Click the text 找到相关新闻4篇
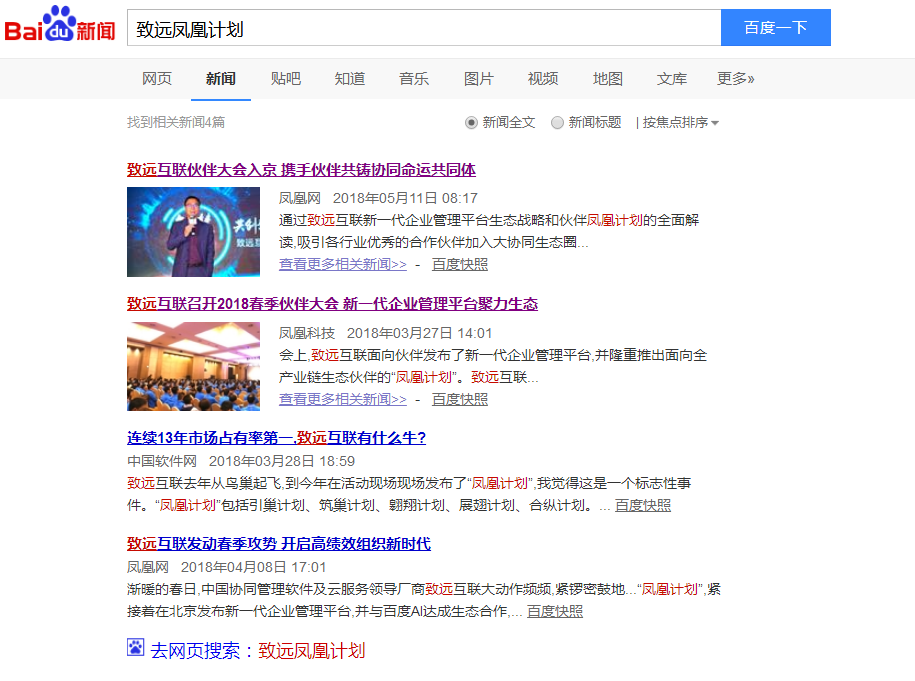 (176, 123)
